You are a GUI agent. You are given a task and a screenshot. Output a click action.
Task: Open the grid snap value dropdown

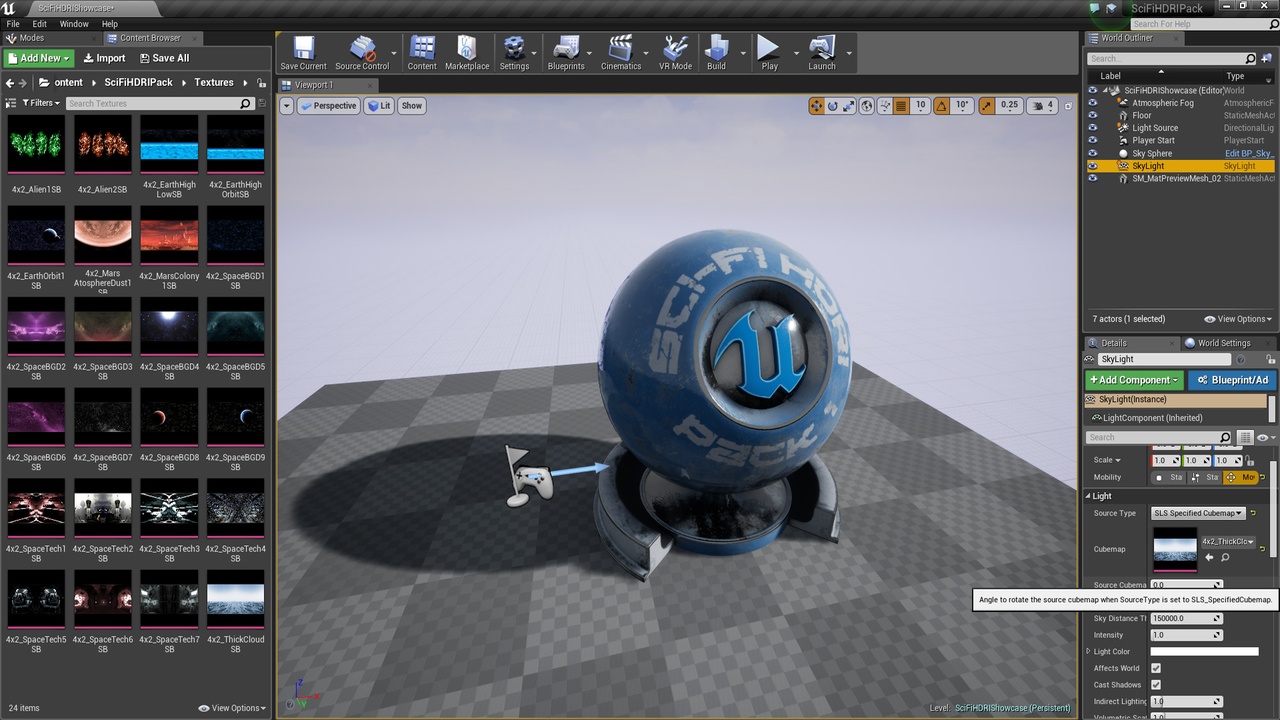tap(920, 105)
